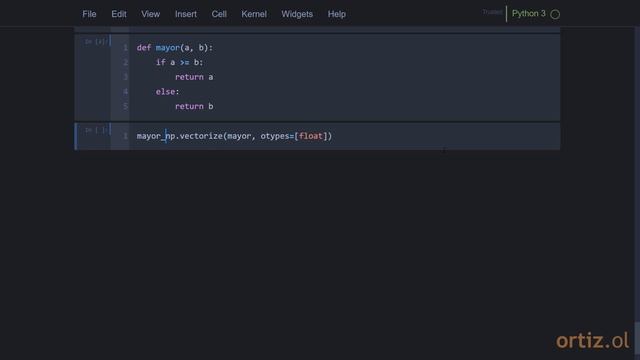Click the 'else:' code line

[167, 92]
